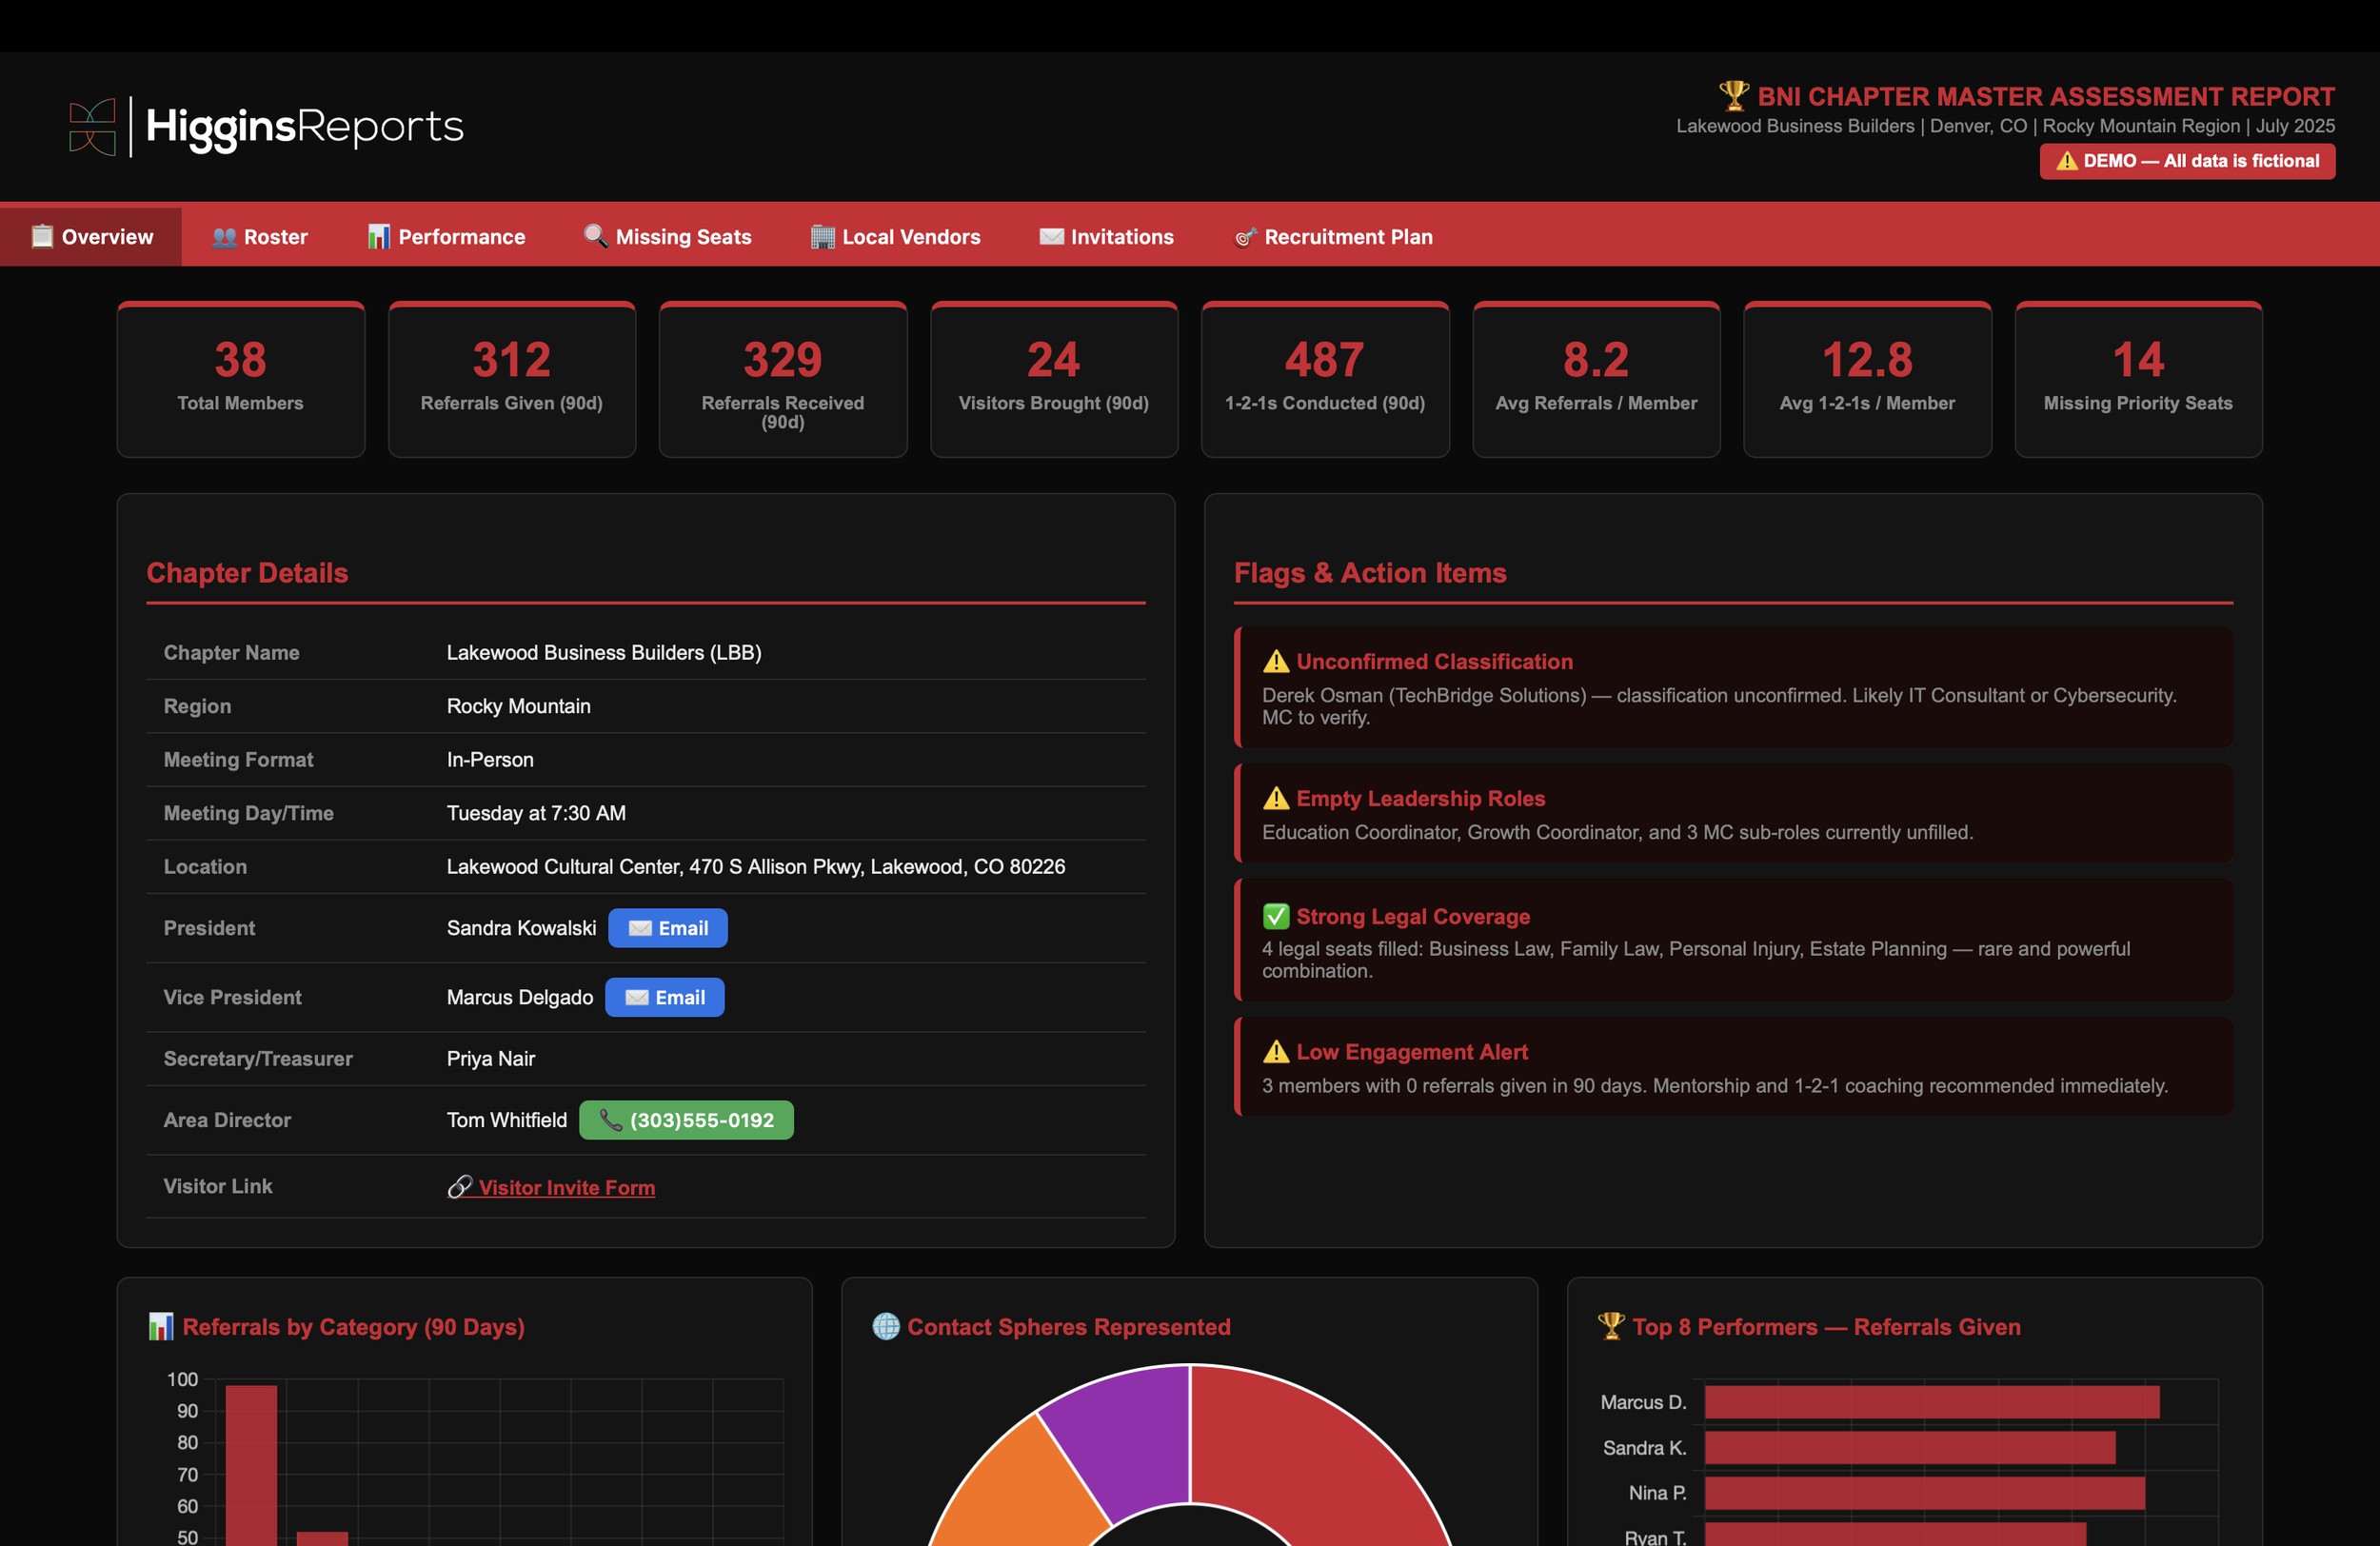
Task: Click the globe icon by Contact Spheres Represented
Action: pos(885,1326)
